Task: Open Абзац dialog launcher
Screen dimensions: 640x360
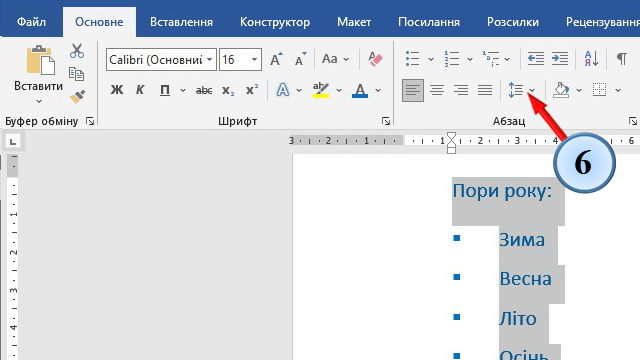Action: coord(633,121)
